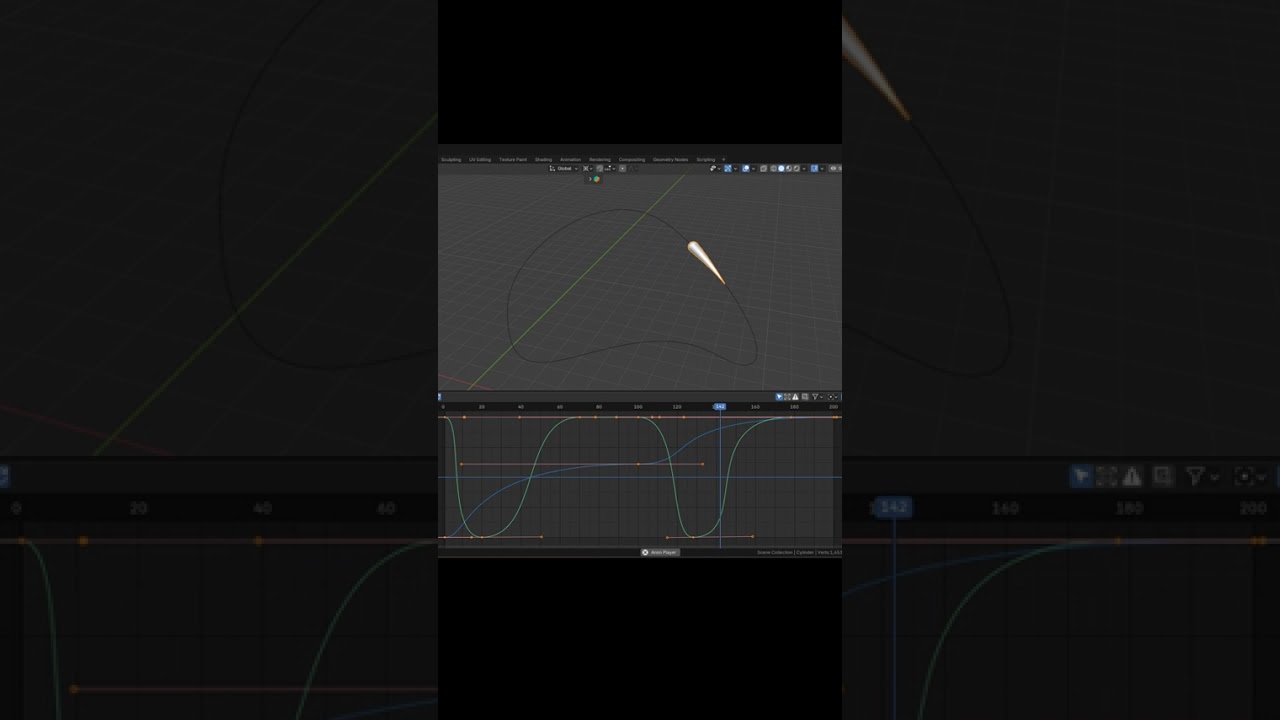Expand the gizmo options dropdown arrow
Screen dimensions: 1280x720
(x=736, y=168)
